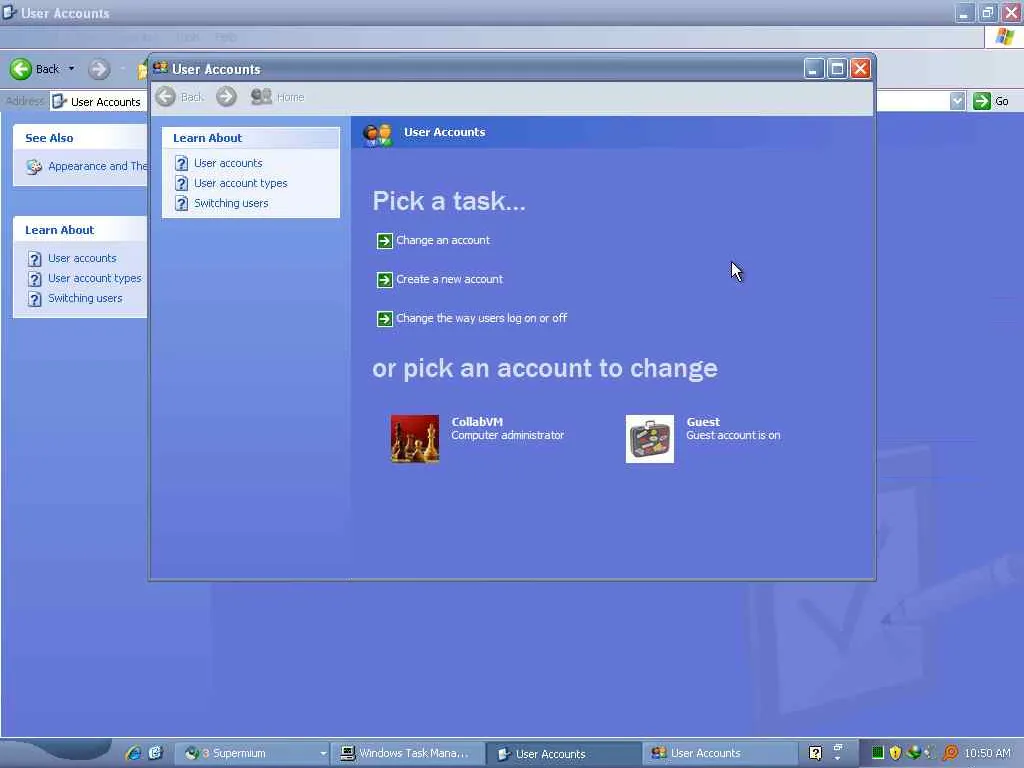Screen dimensions: 1024x768
Task: Click the orange magnifier tray icon
Action: (x=950, y=753)
